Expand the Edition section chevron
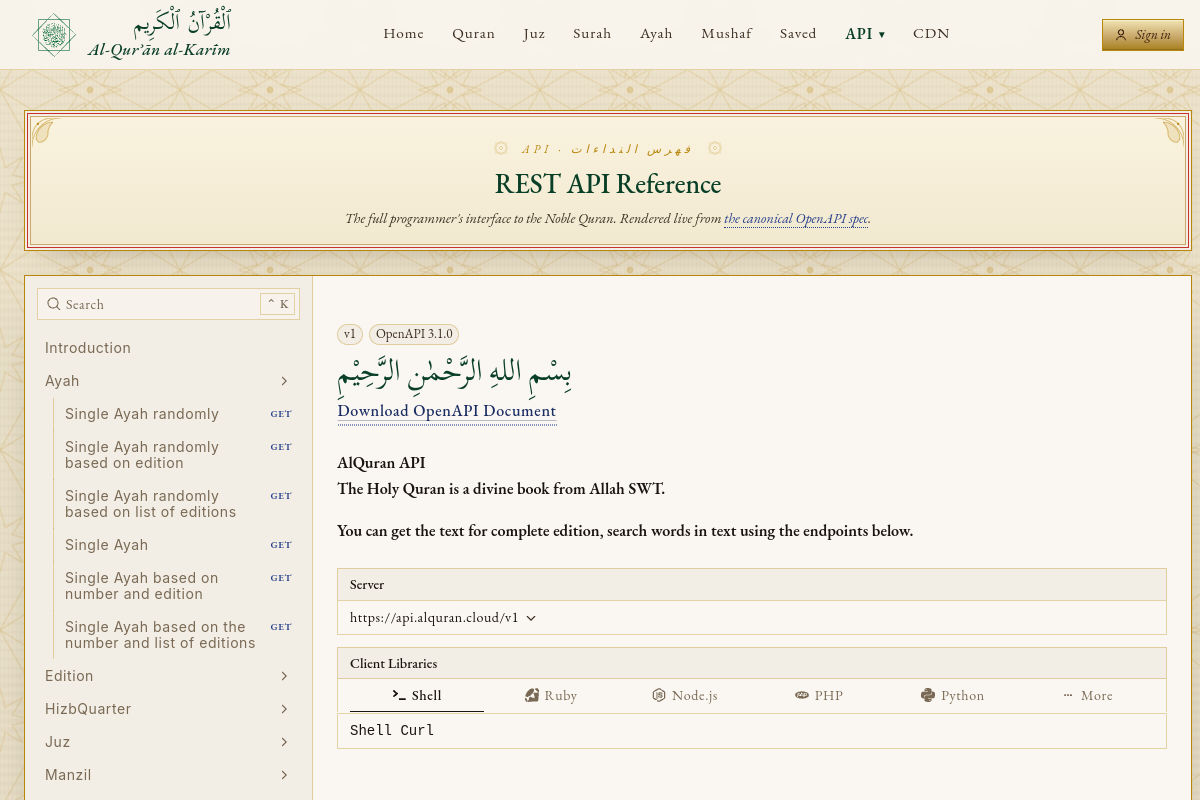Viewport: 1200px width, 800px height. [x=284, y=676]
